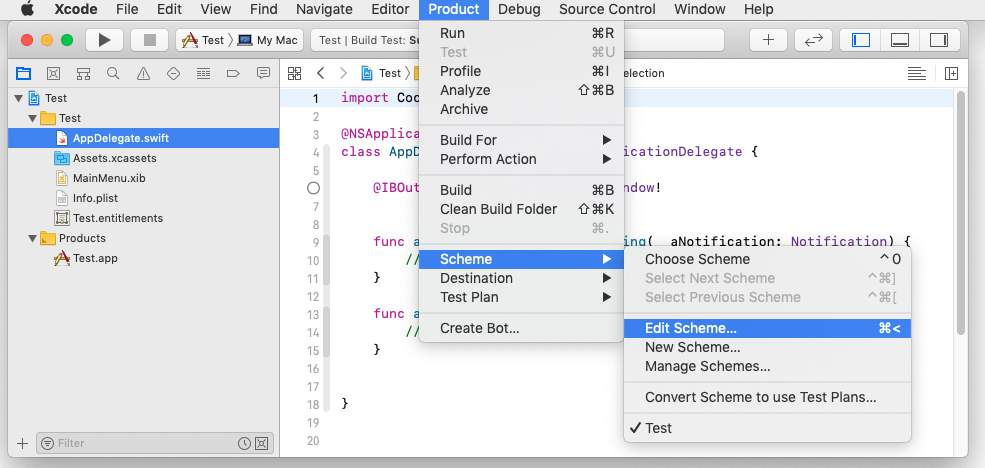Viewport: 985px width, 468px height.
Task: Click the related items grid icon
Action: [294, 73]
